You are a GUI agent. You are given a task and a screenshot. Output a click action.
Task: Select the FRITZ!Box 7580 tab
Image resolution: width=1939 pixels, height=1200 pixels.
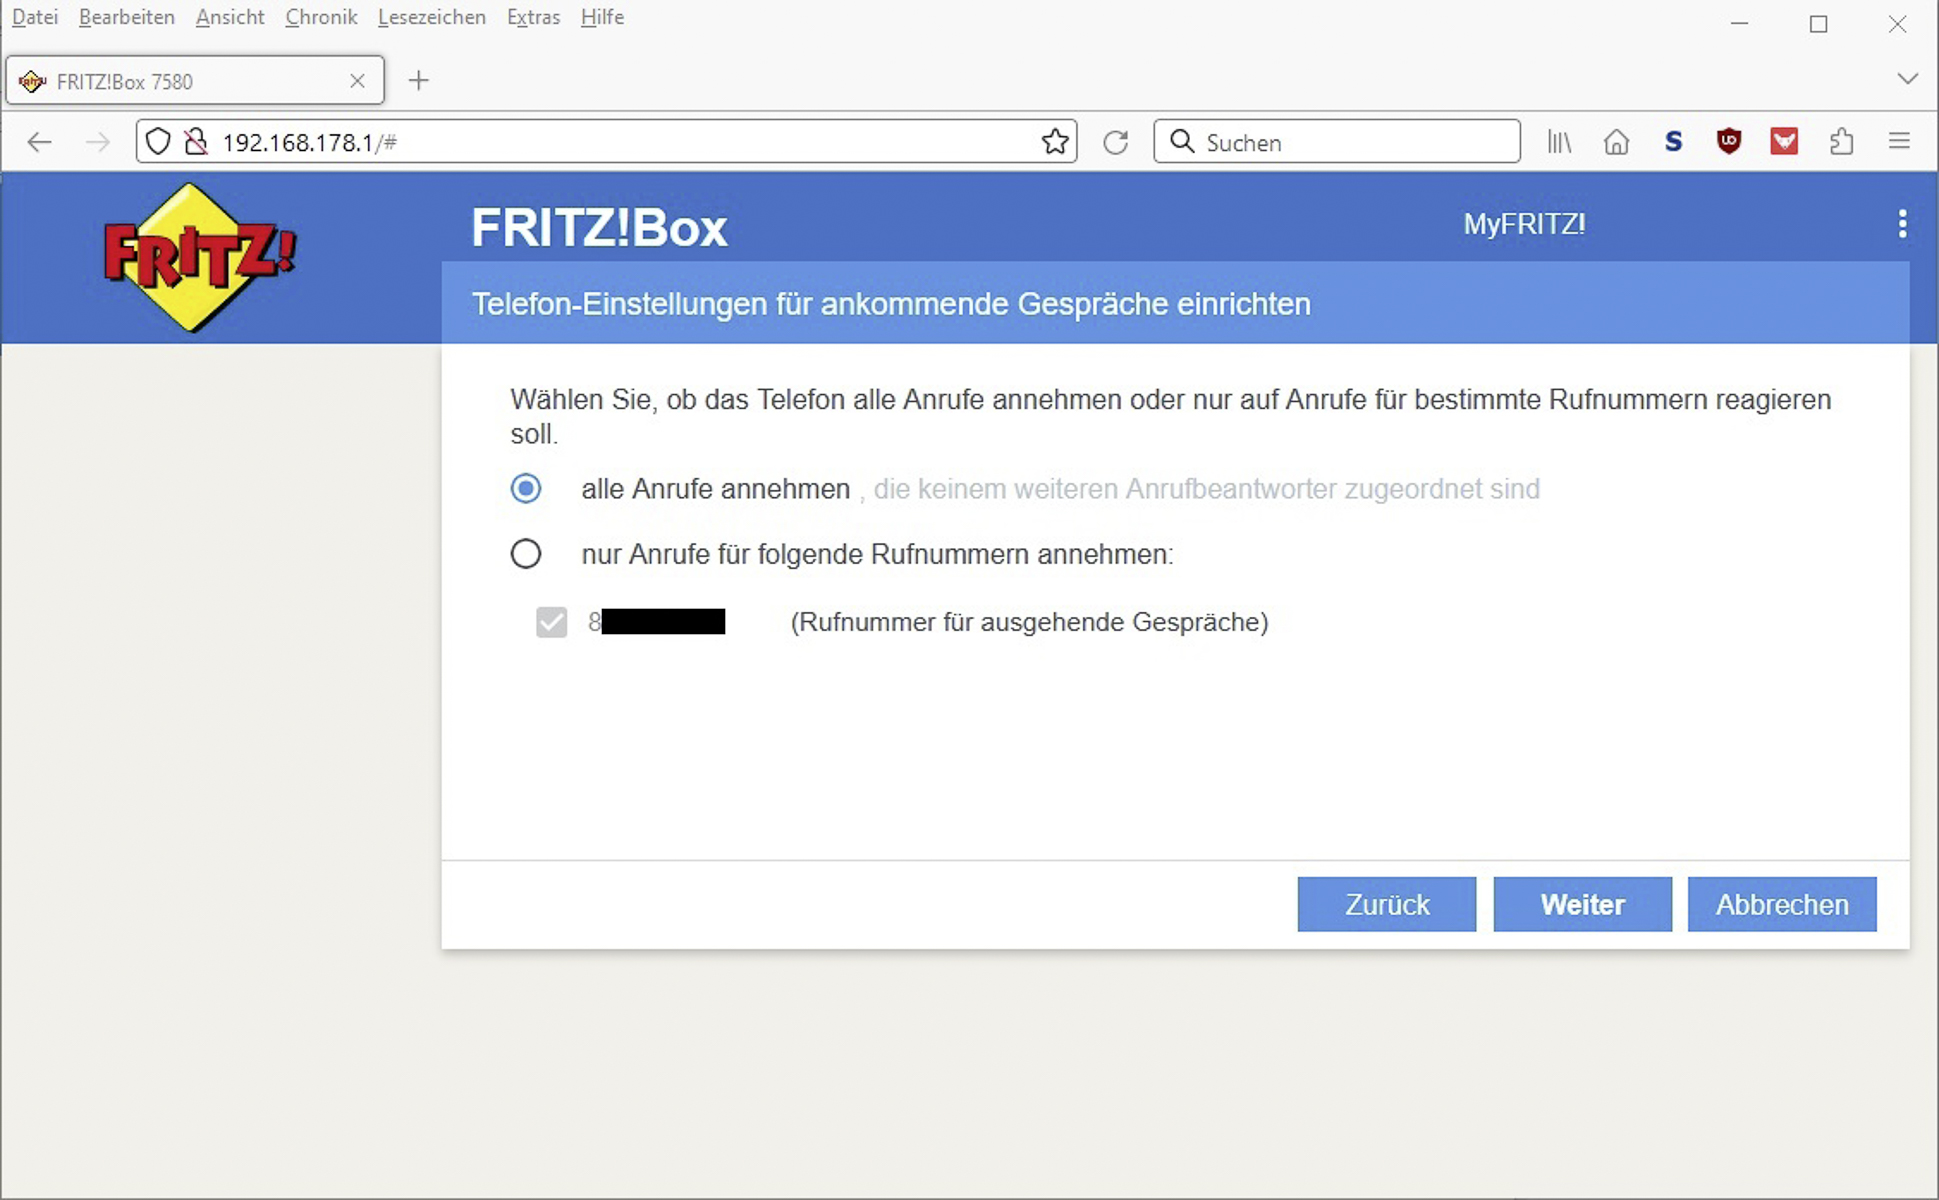195,81
